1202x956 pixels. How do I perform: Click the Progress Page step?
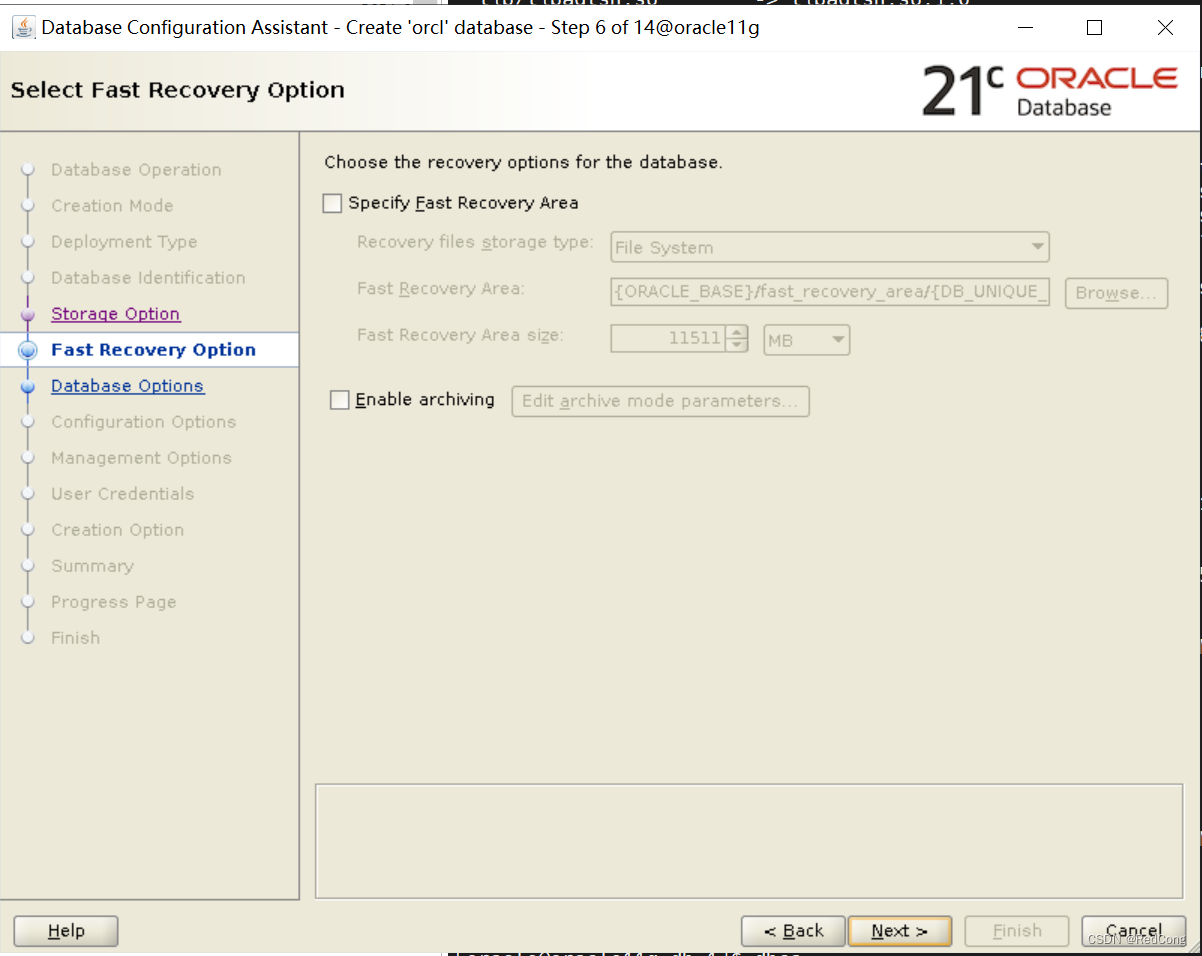point(114,602)
